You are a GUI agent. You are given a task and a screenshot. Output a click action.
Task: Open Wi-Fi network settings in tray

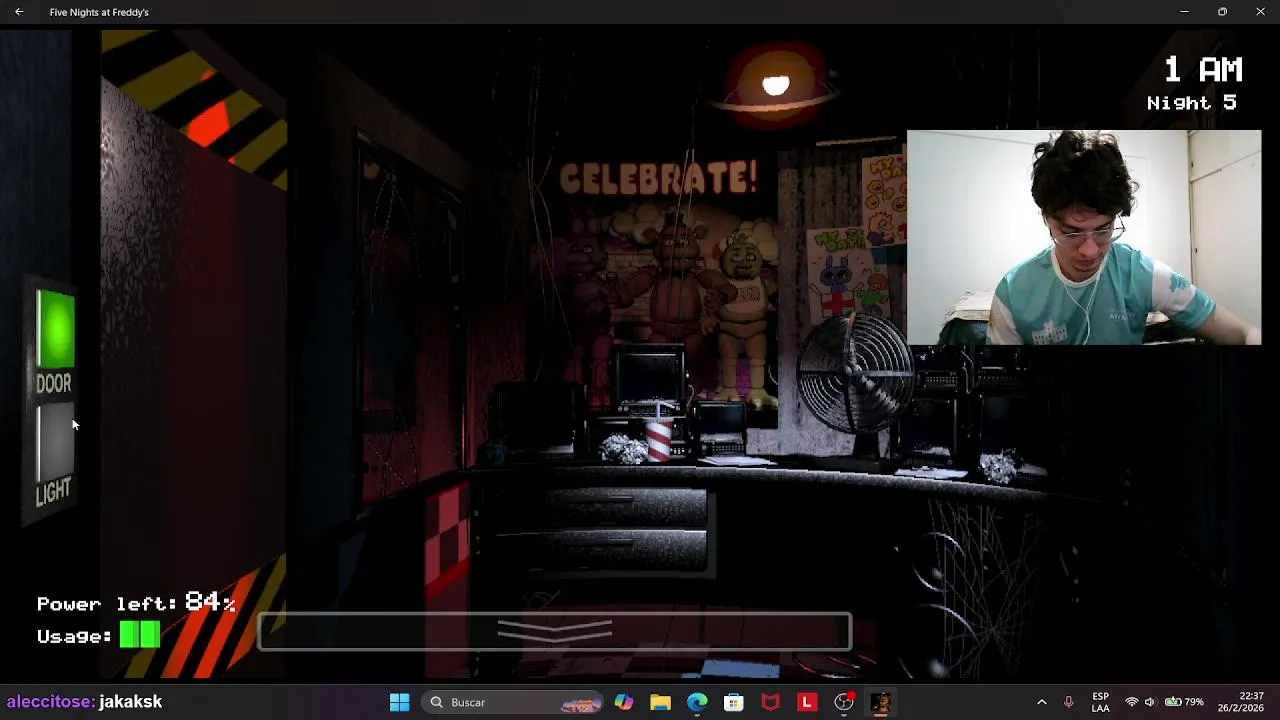tap(1131, 702)
